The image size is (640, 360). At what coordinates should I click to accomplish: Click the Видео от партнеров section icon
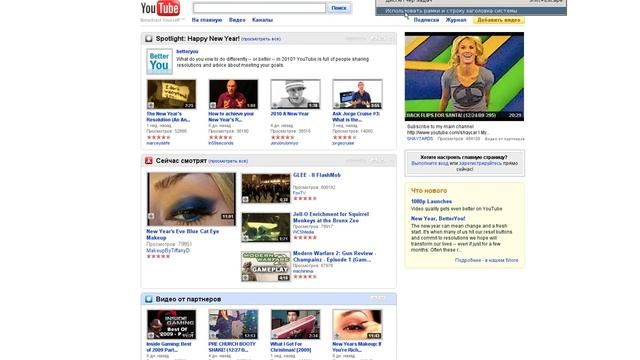coord(149,299)
